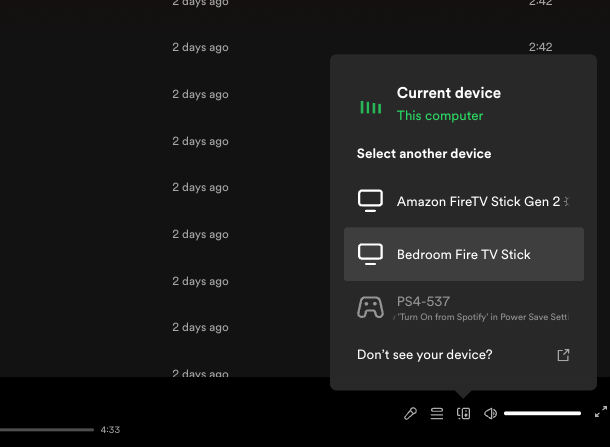The width and height of the screenshot is (610, 447).
Task: Select the PS4-537 device entry
Action: (x=464, y=308)
